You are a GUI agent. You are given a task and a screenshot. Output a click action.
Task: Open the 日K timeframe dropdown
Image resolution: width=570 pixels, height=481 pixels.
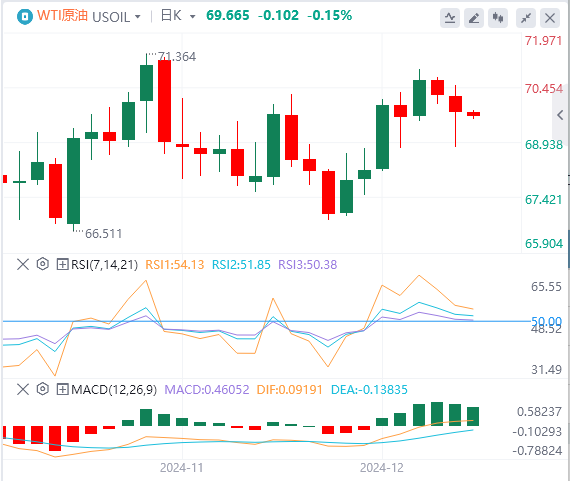178,16
